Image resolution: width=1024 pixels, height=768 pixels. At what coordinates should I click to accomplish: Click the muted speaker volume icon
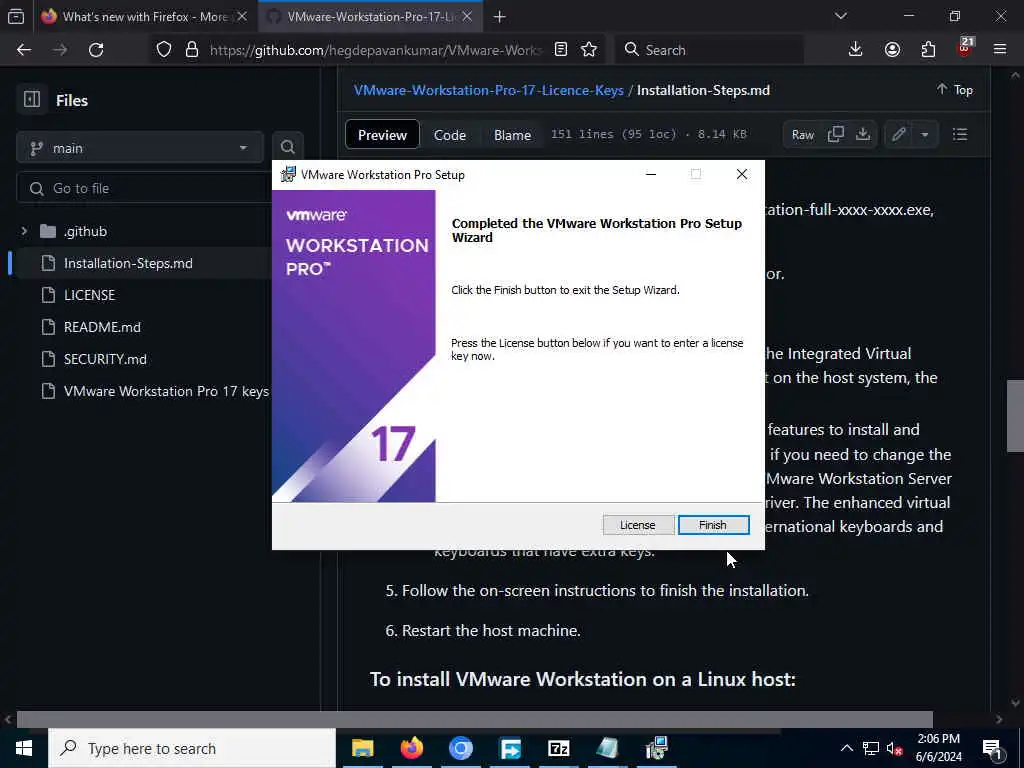click(894, 748)
